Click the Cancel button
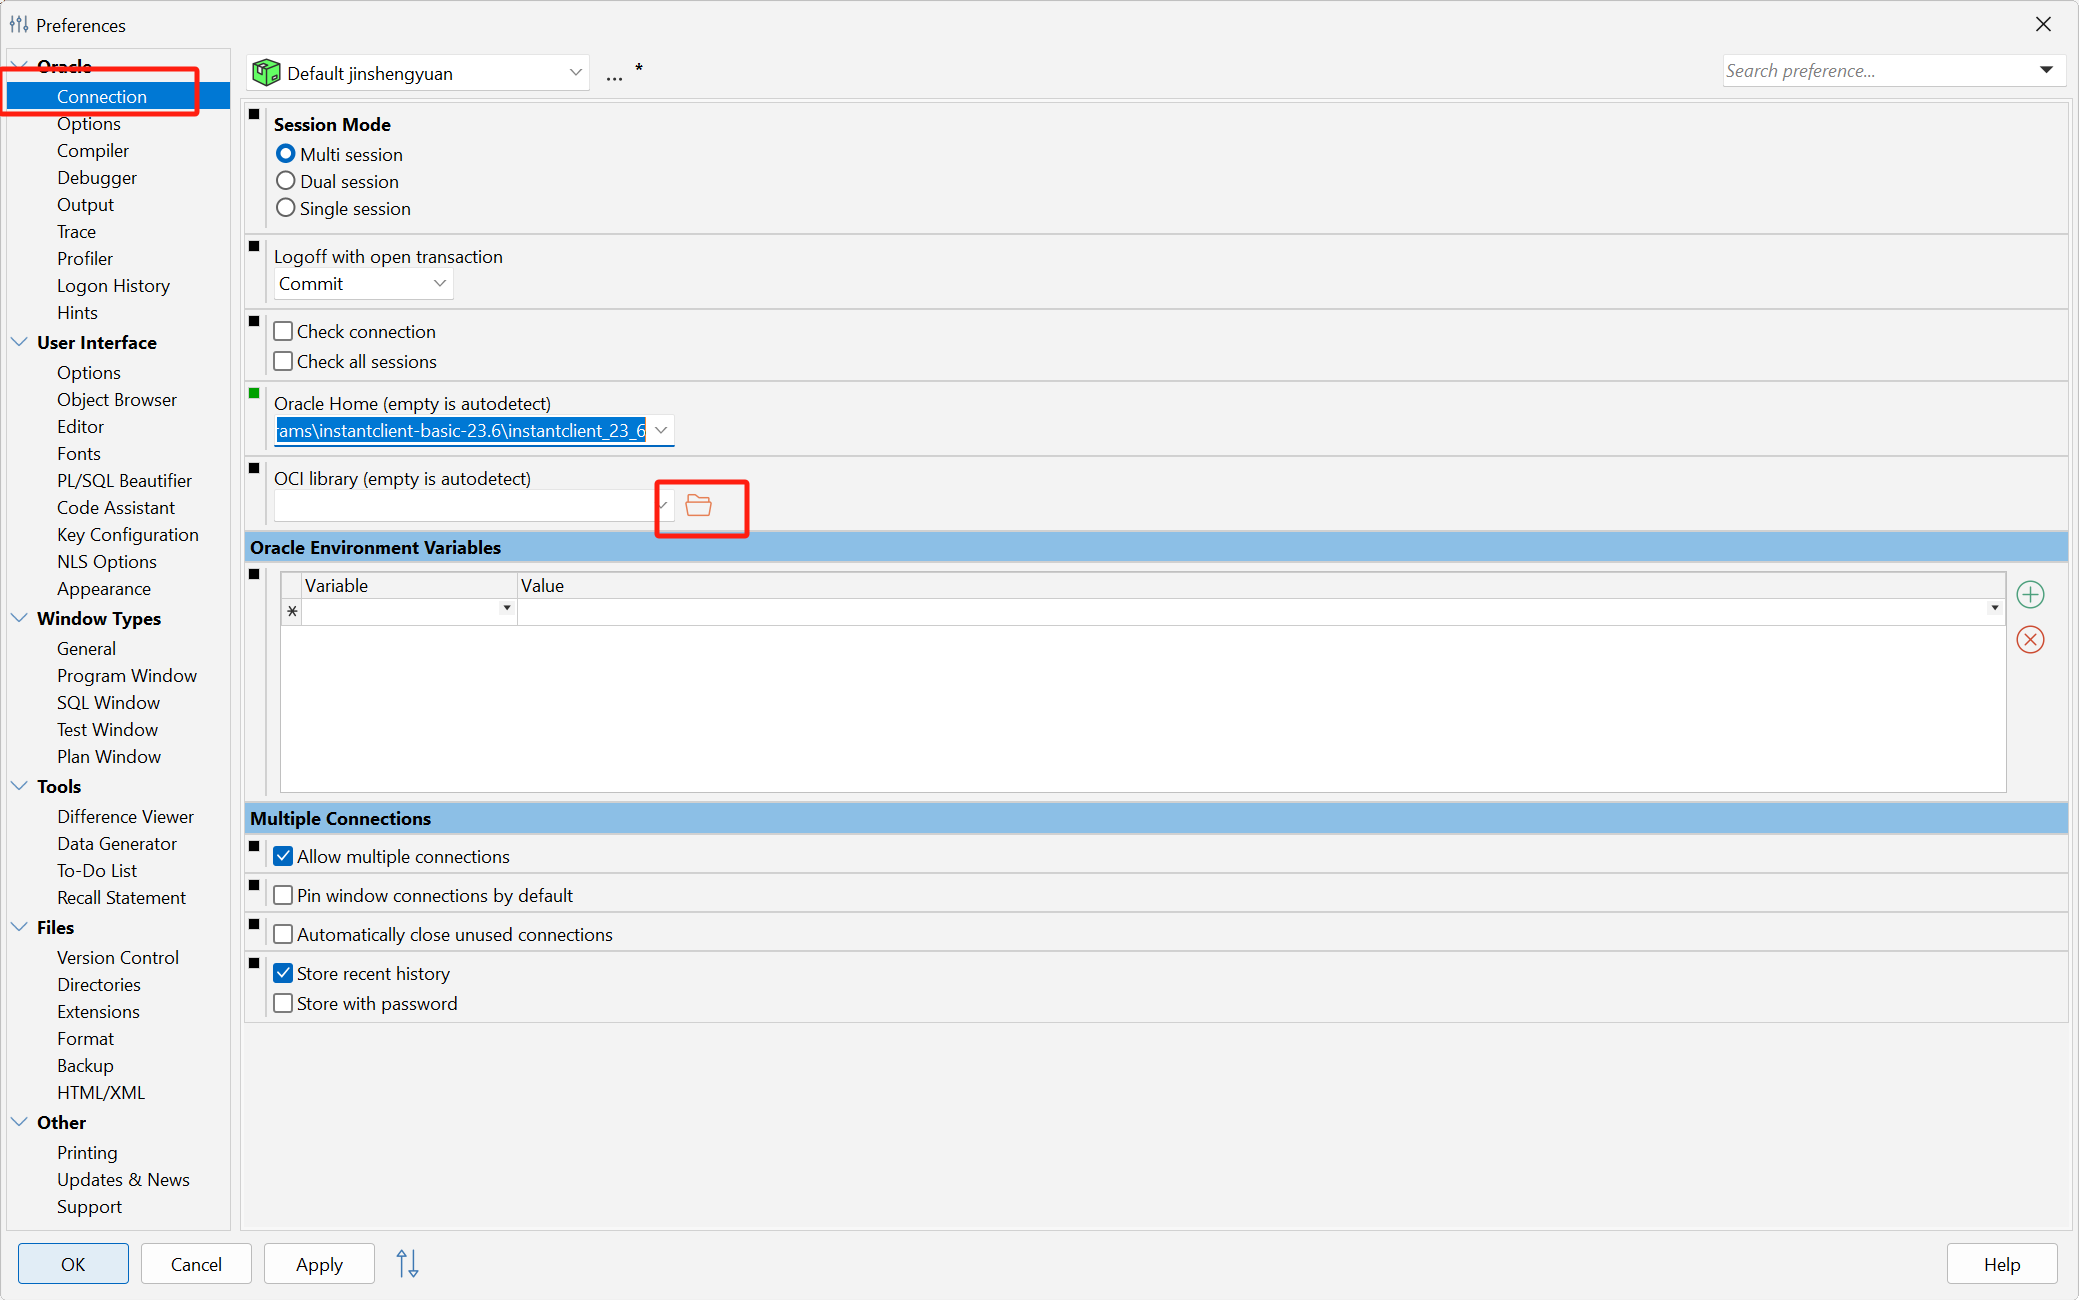 196,1264
